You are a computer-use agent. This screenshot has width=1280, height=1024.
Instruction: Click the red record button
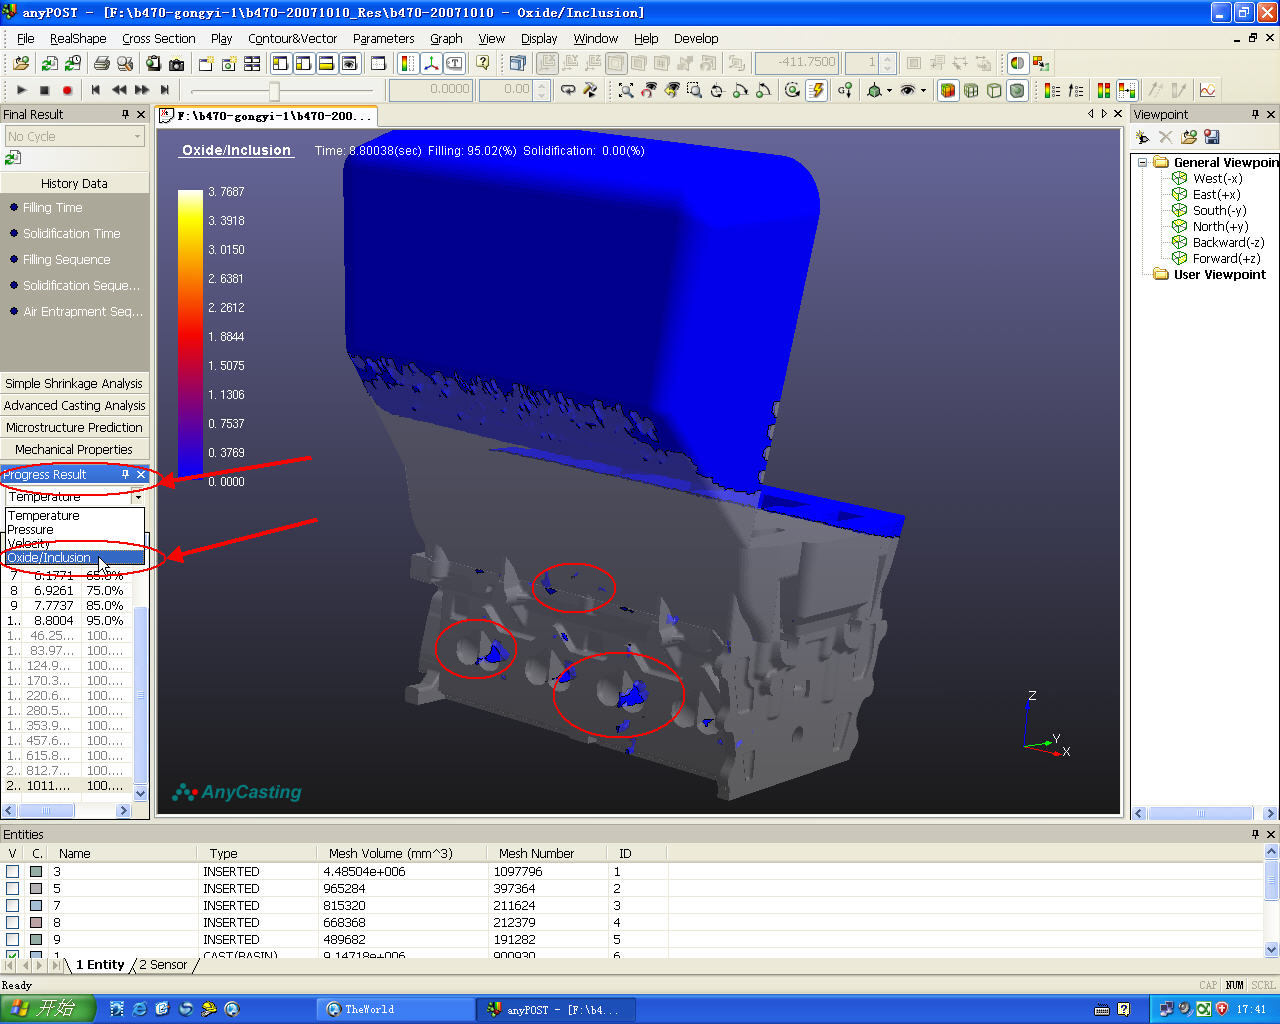67,90
